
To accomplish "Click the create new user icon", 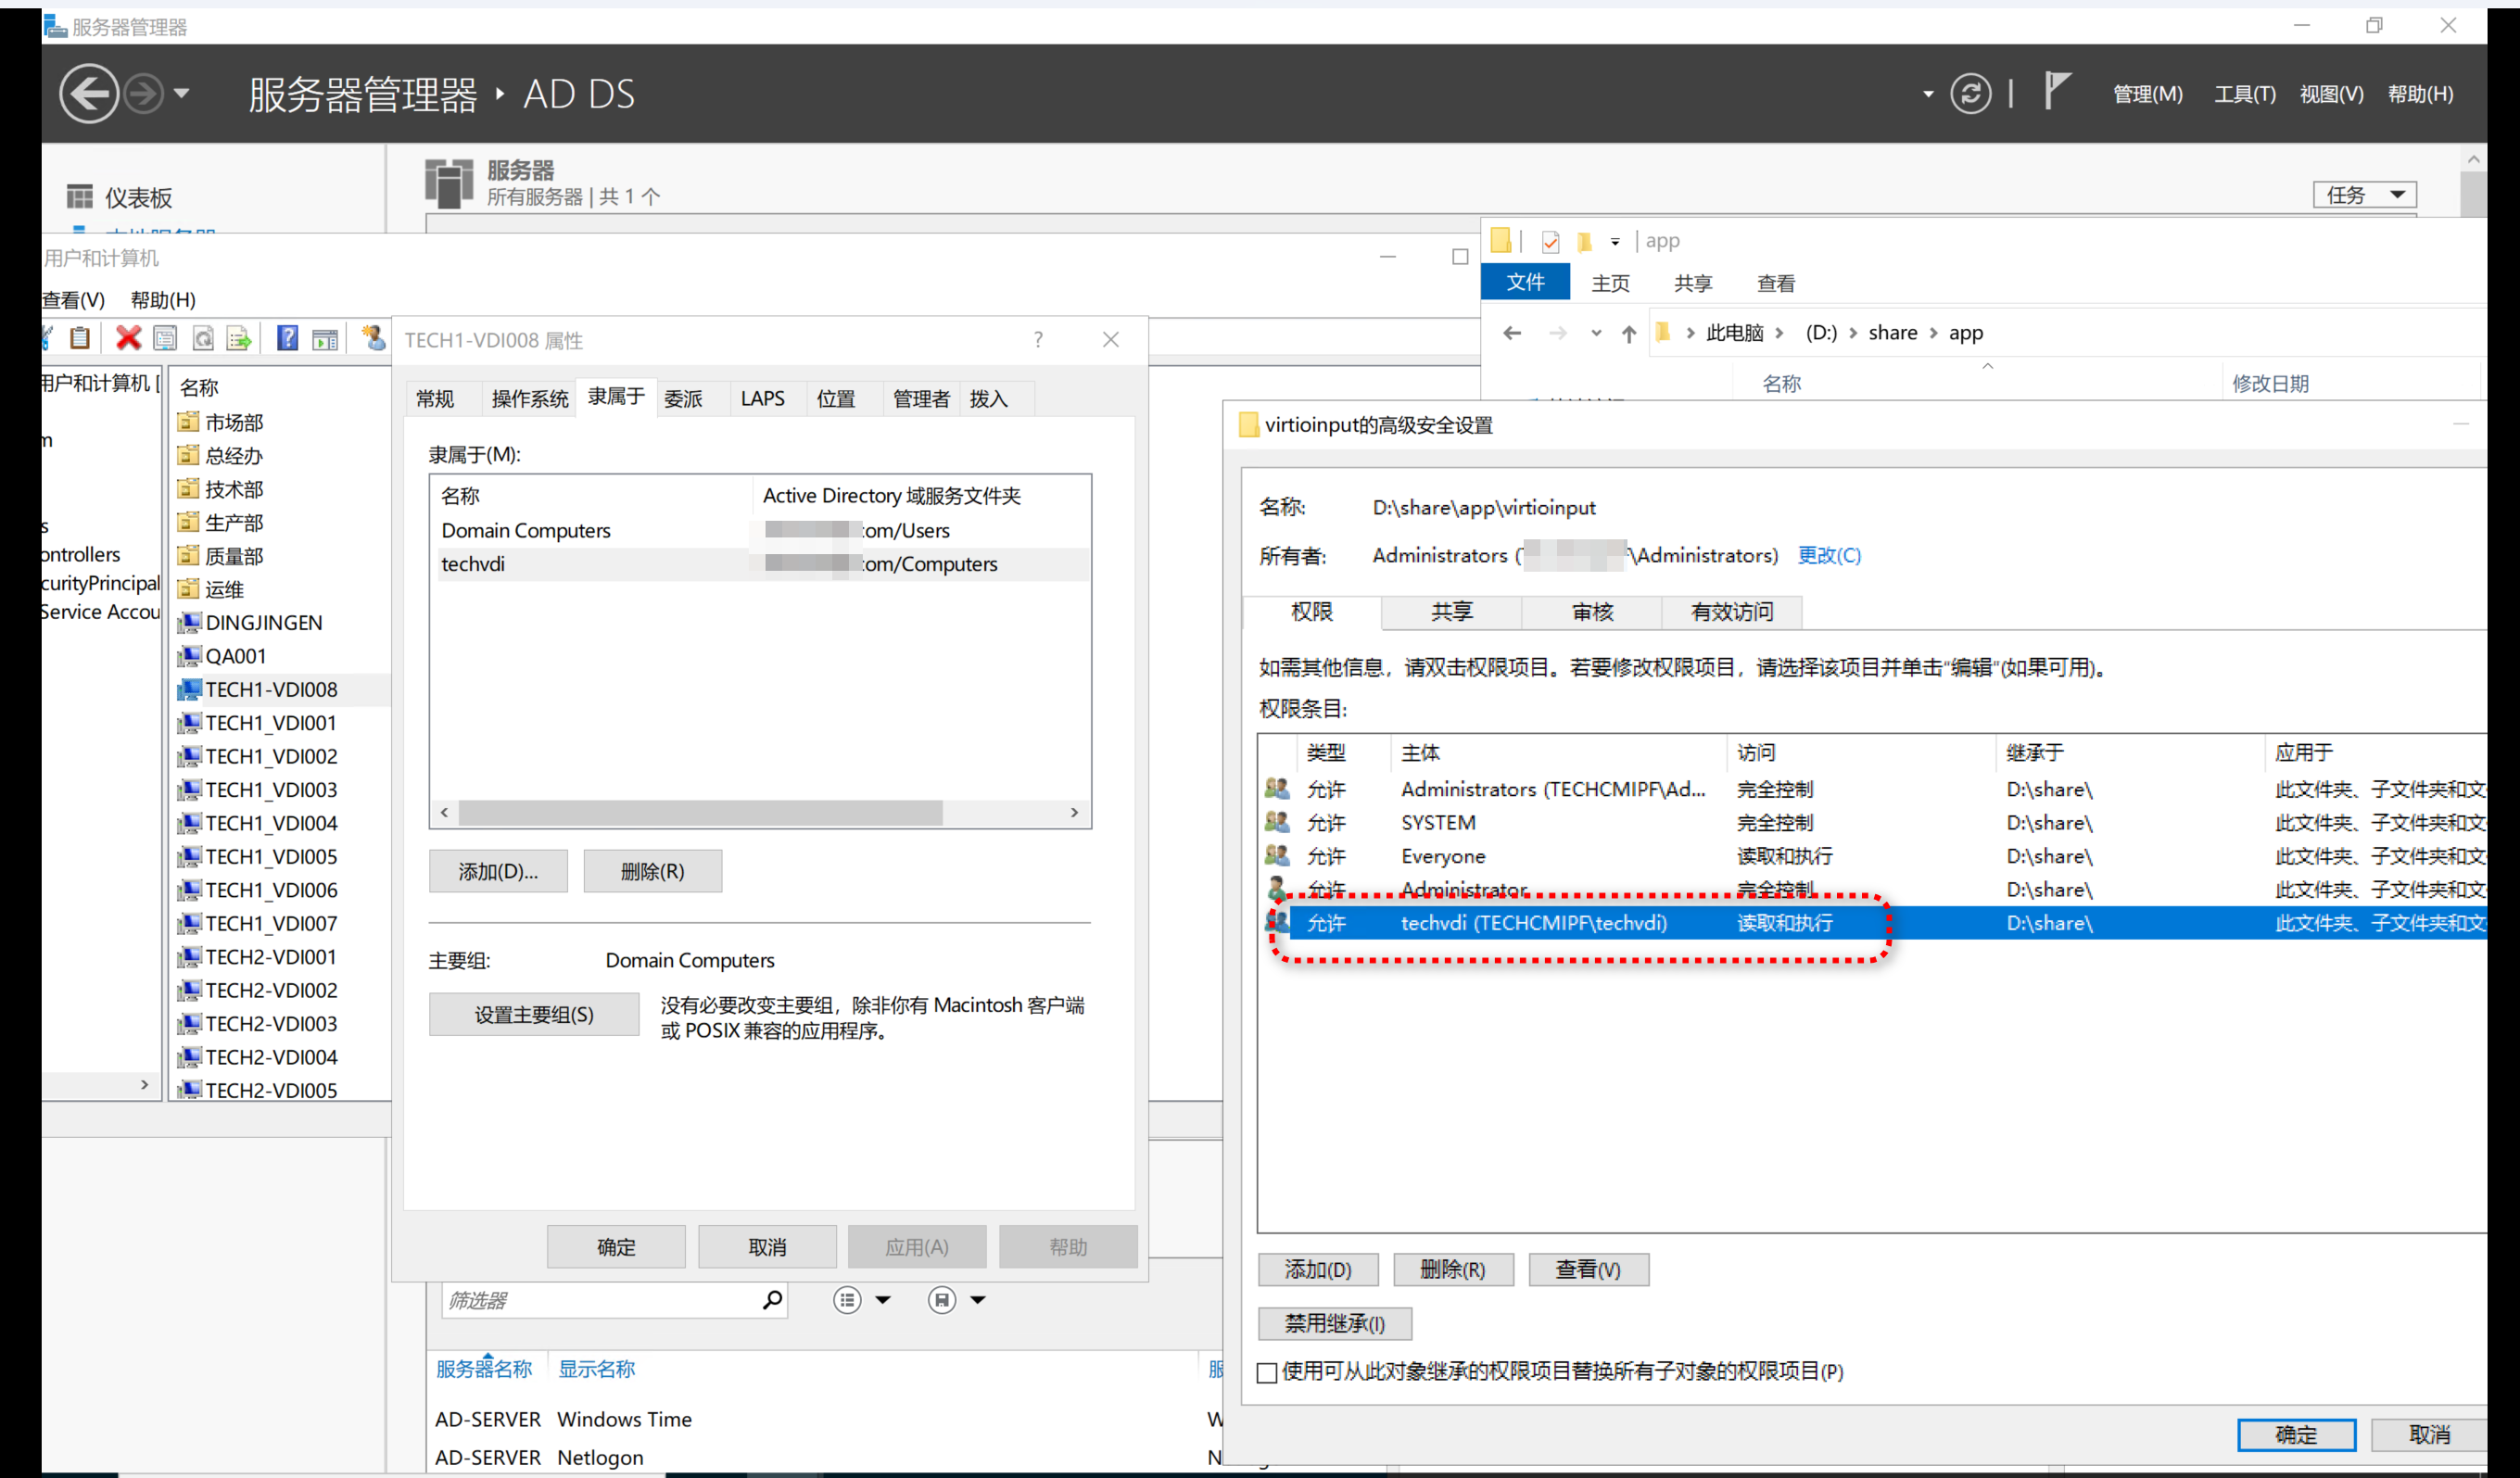I will pyautogui.click(x=373, y=338).
